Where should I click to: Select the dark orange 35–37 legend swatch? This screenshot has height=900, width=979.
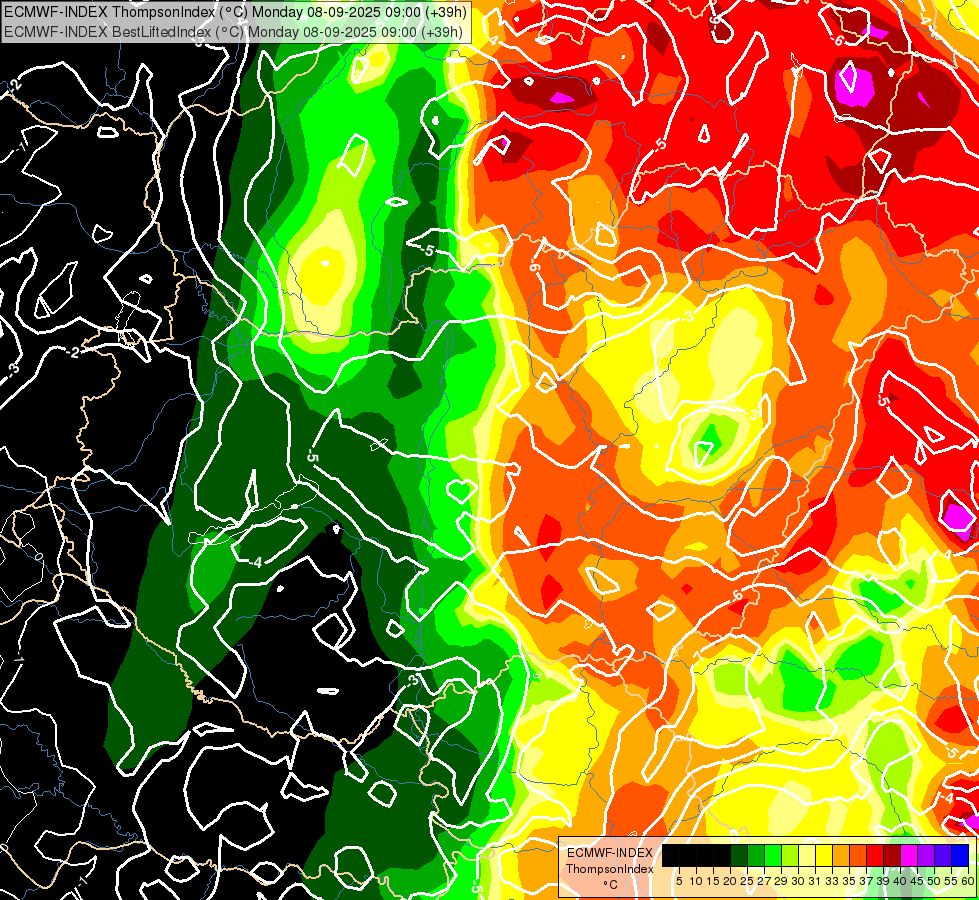point(857,856)
